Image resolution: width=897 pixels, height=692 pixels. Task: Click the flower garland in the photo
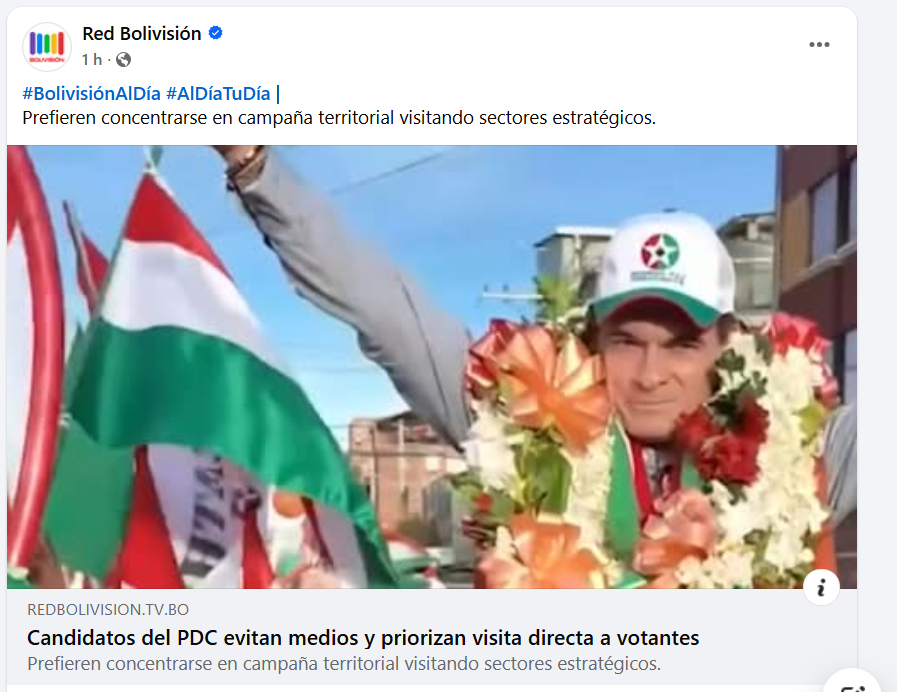click(646, 458)
